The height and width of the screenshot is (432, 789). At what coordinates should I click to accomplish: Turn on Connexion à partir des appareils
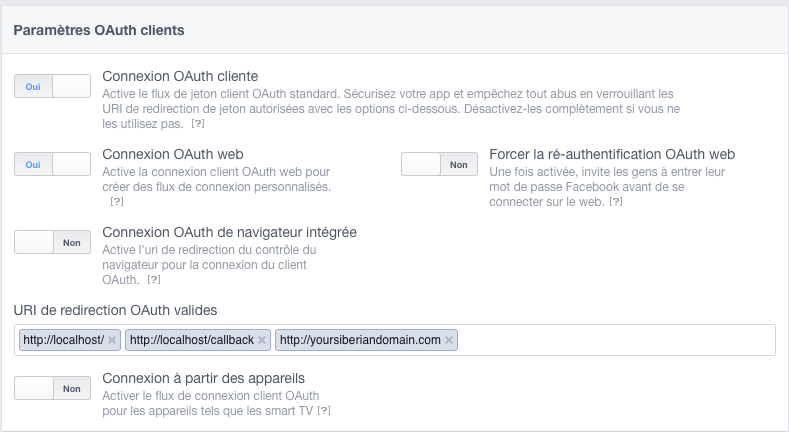[x=52, y=388]
